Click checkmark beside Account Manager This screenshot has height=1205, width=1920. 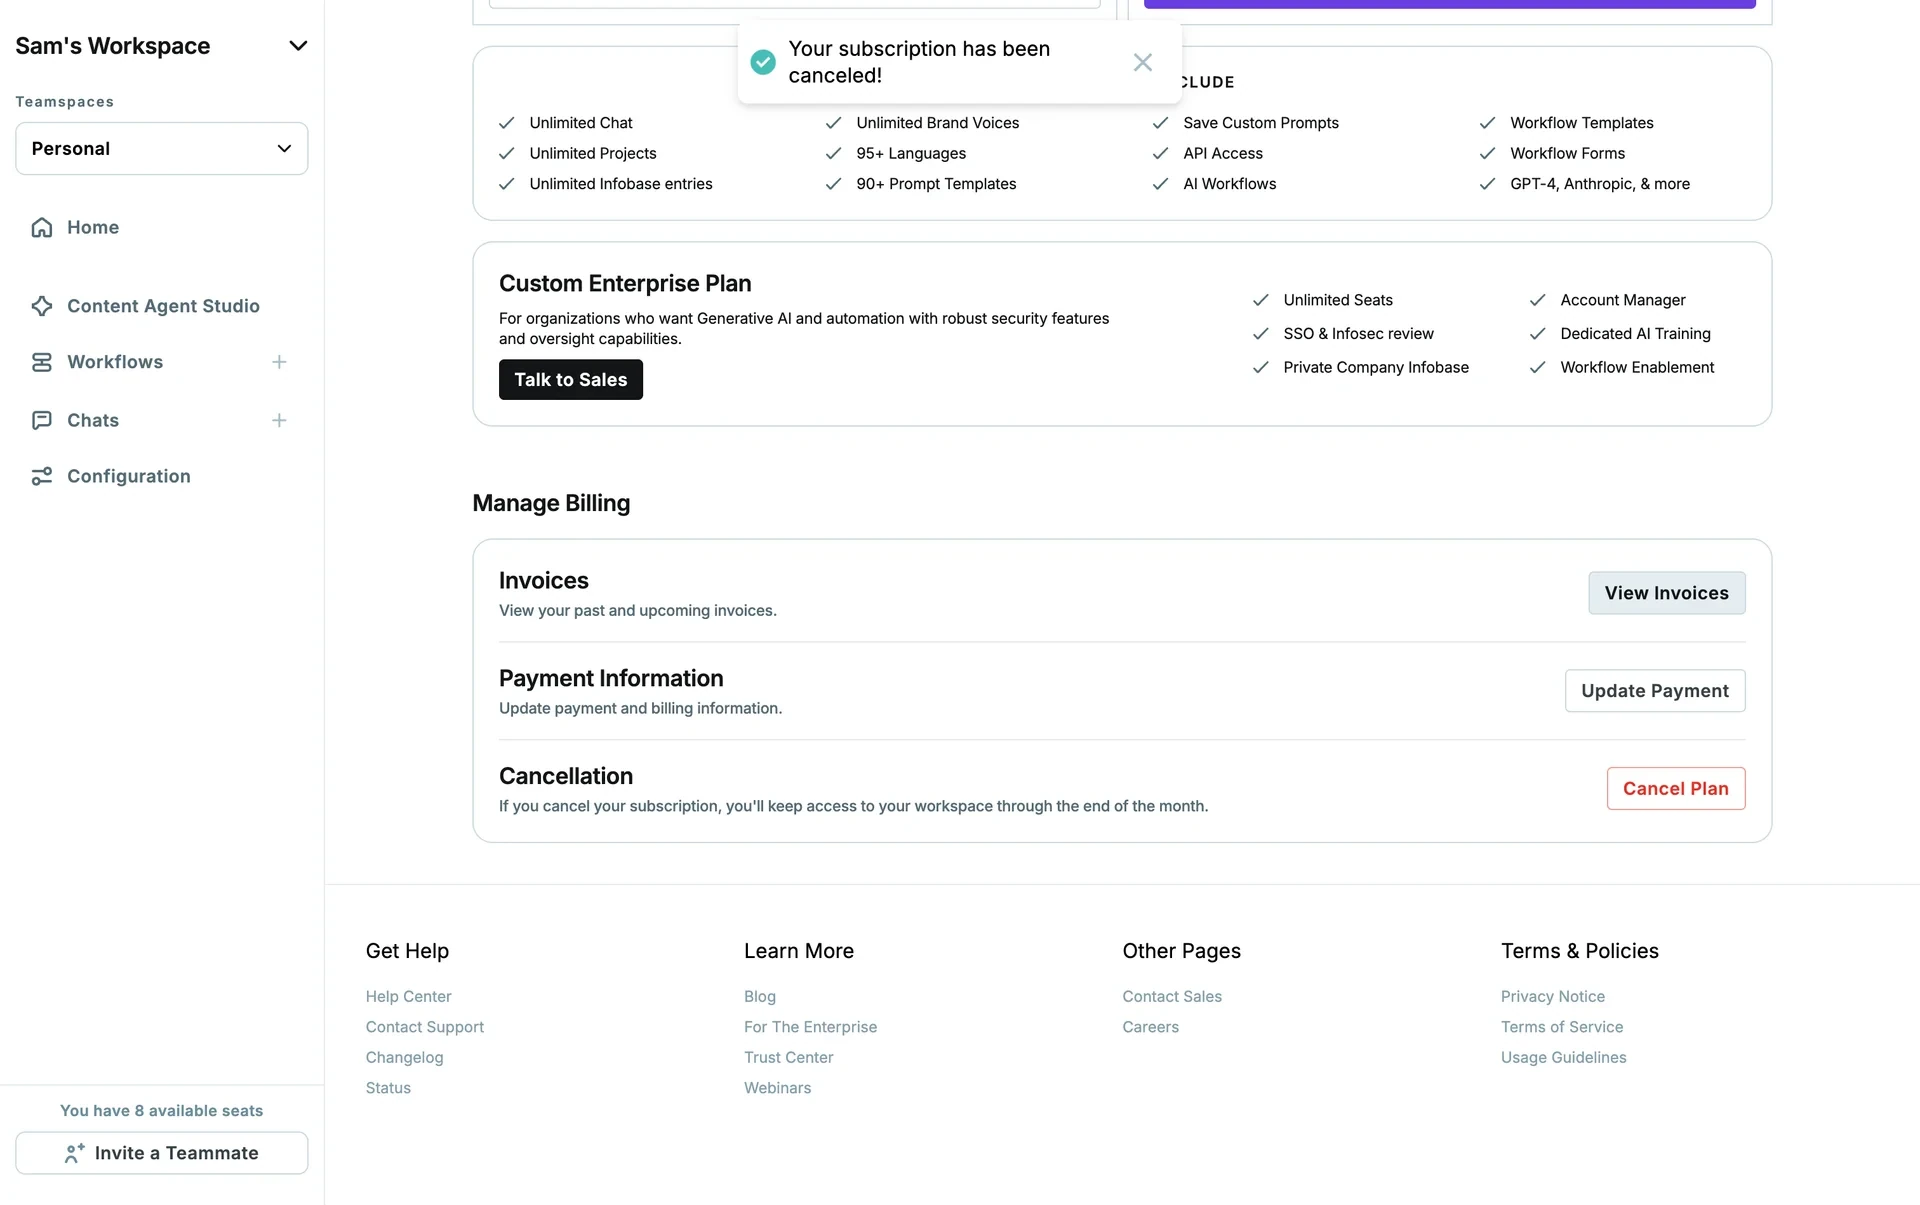(1538, 300)
